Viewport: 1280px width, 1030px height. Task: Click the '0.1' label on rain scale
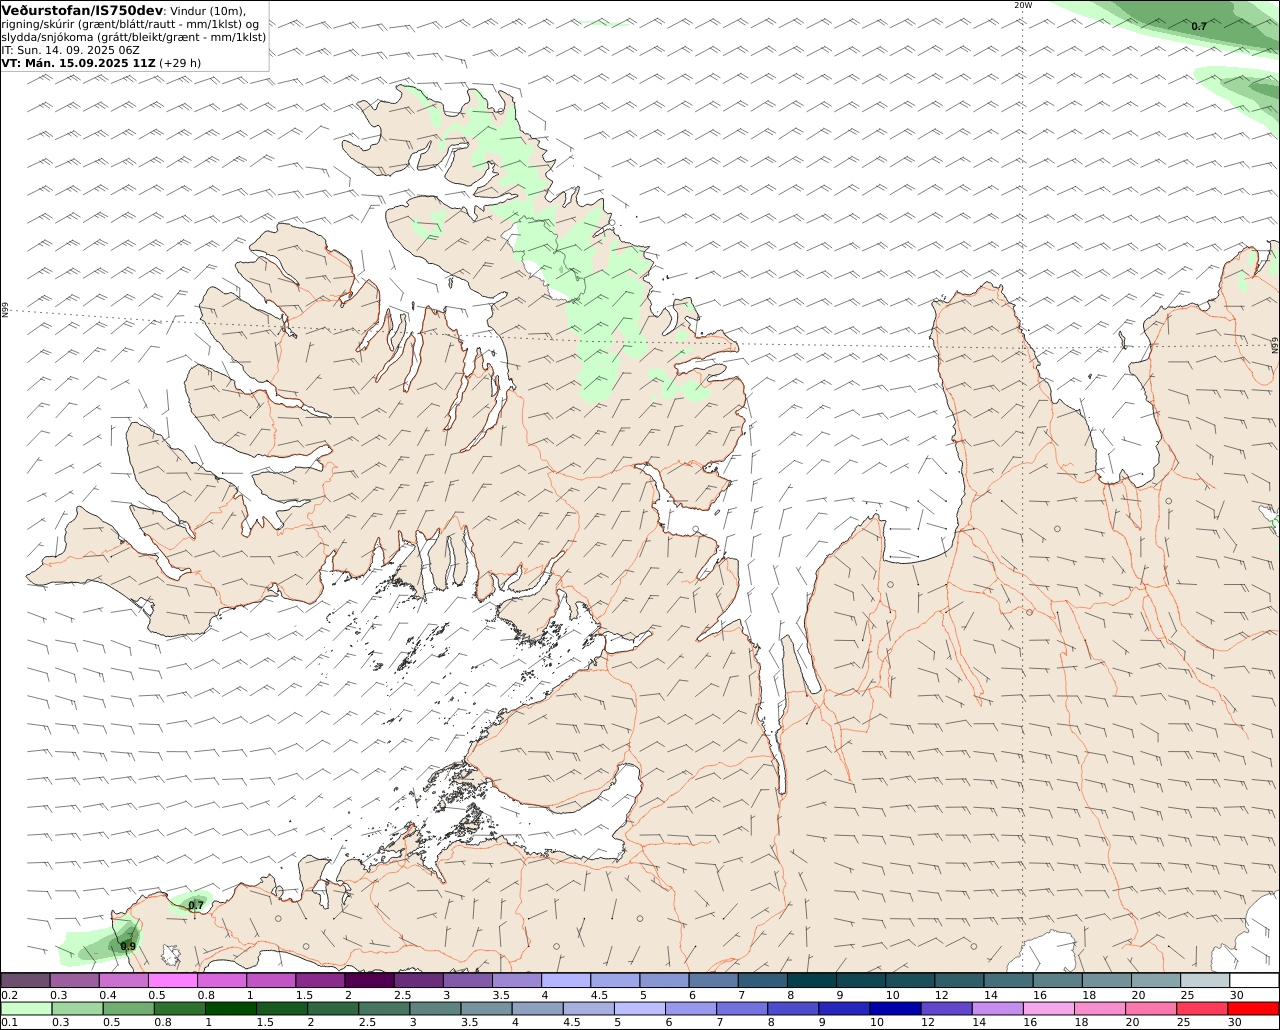(9, 1023)
